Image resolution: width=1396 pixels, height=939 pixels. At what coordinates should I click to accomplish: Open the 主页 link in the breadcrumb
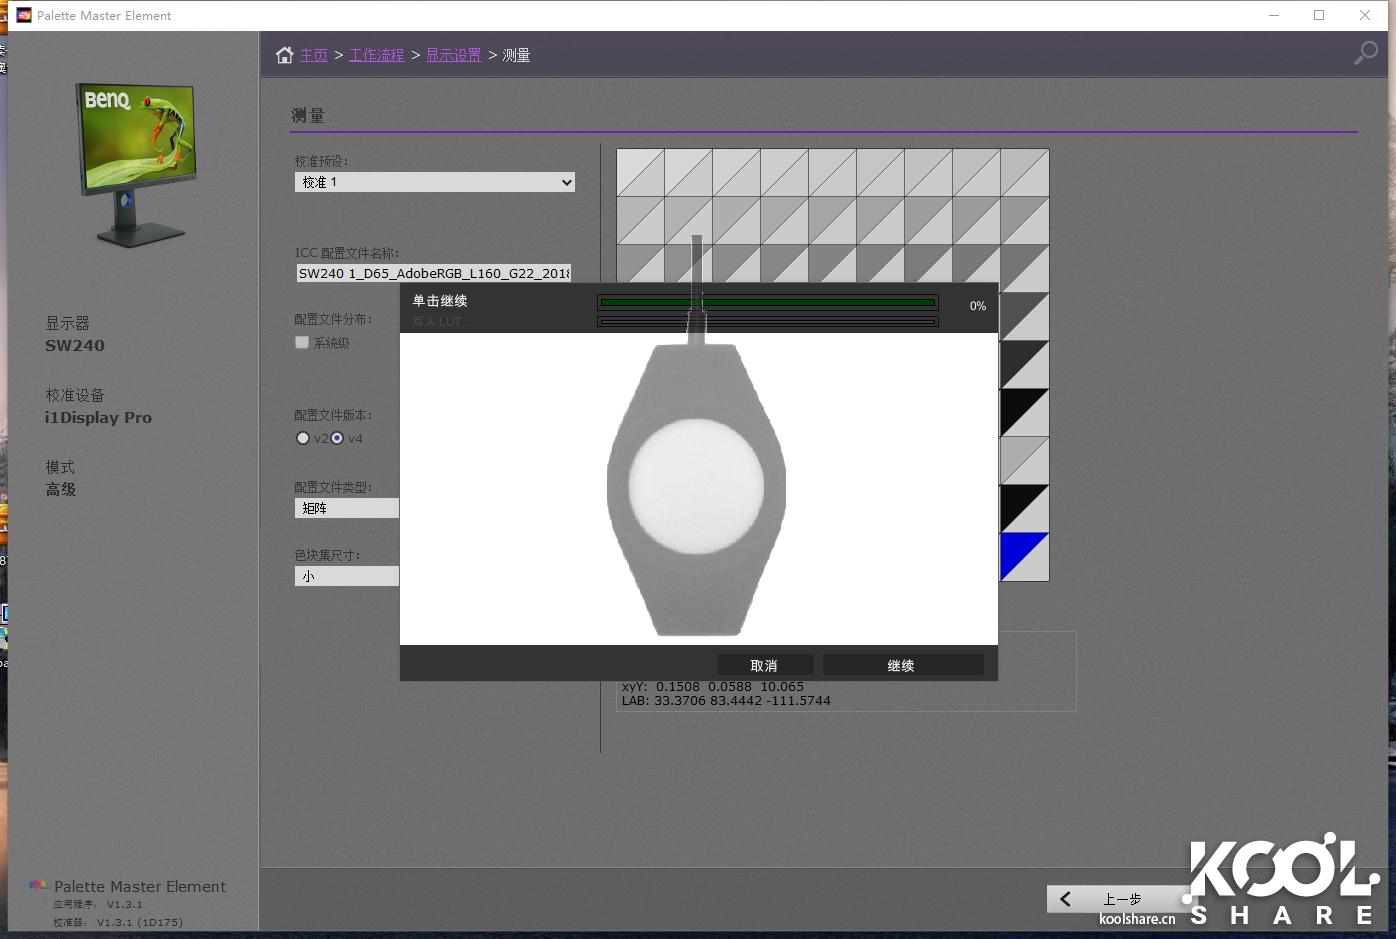[x=313, y=54]
